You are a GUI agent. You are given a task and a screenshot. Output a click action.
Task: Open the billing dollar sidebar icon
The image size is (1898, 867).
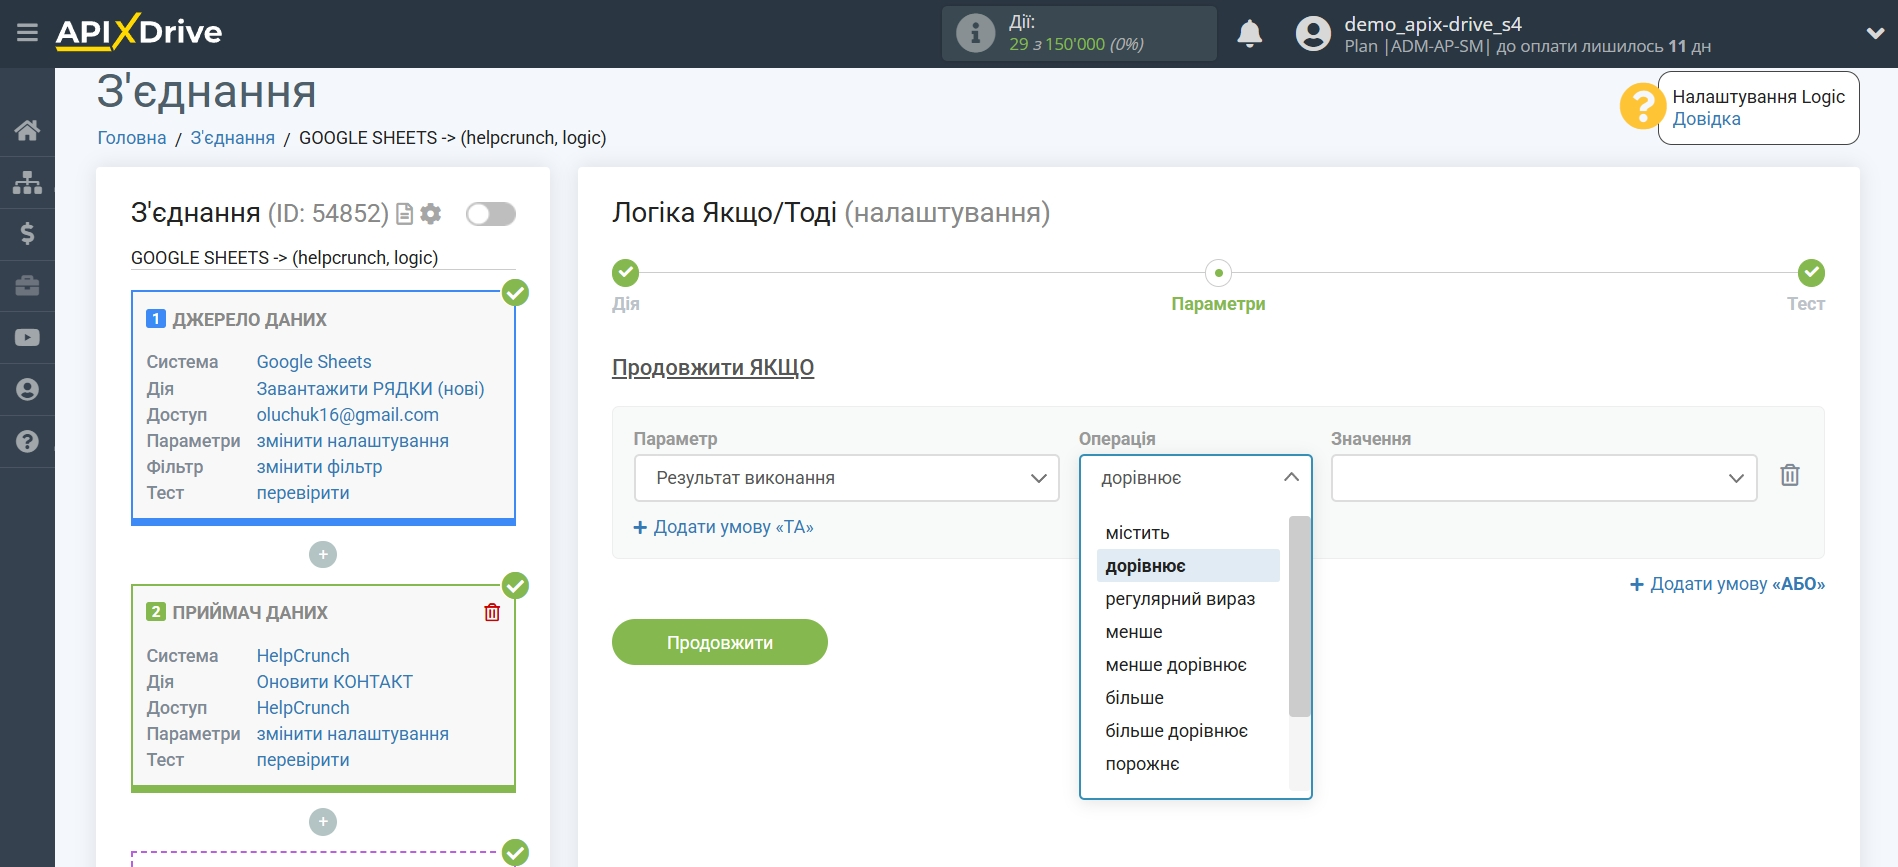pyautogui.click(x=27, y=234)
